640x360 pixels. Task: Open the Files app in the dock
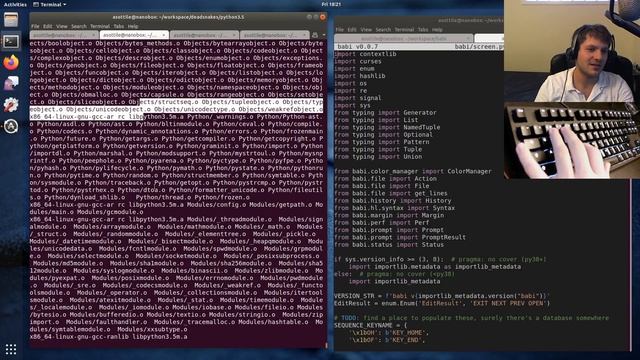click(x=11, y=19)
